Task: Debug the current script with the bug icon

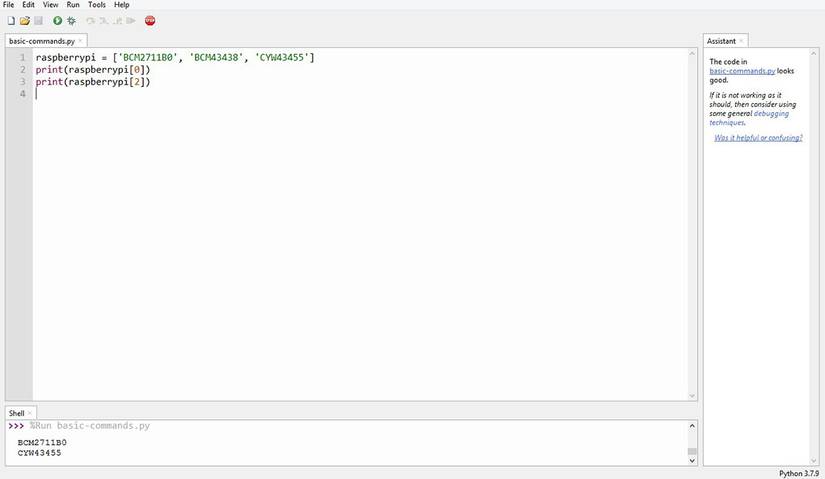Action: [x=71, y=21]
